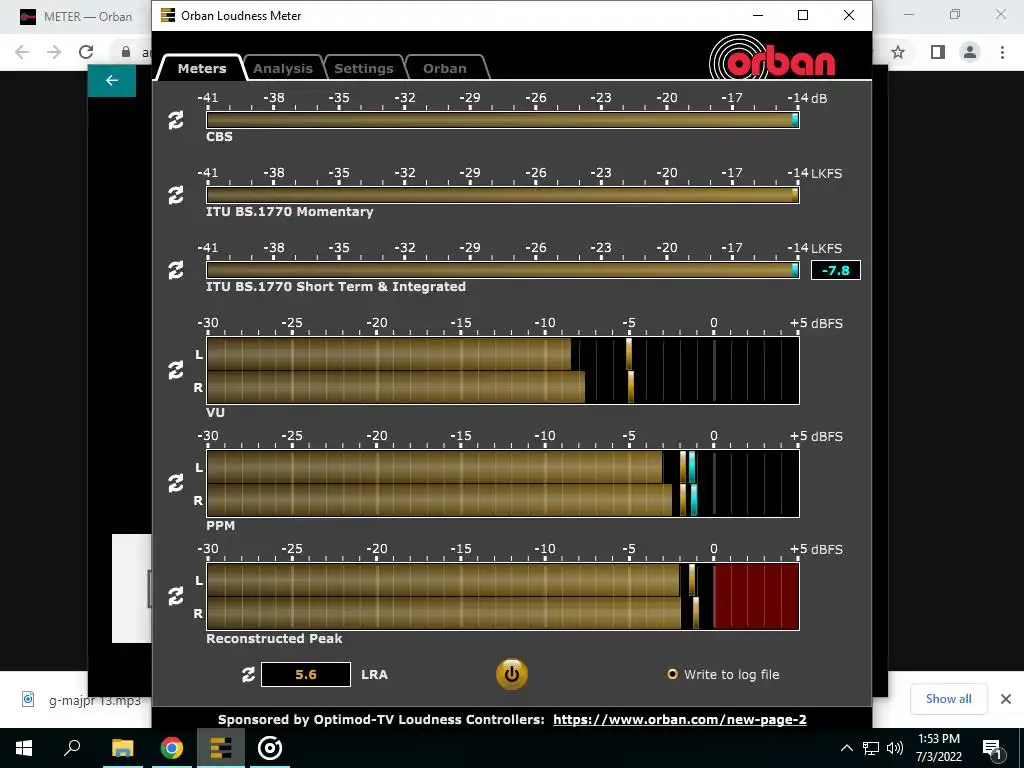Reset the PPM meter with its refresh icon
The width and height of the screenshot is (1024, 768).
coord(176,483)
